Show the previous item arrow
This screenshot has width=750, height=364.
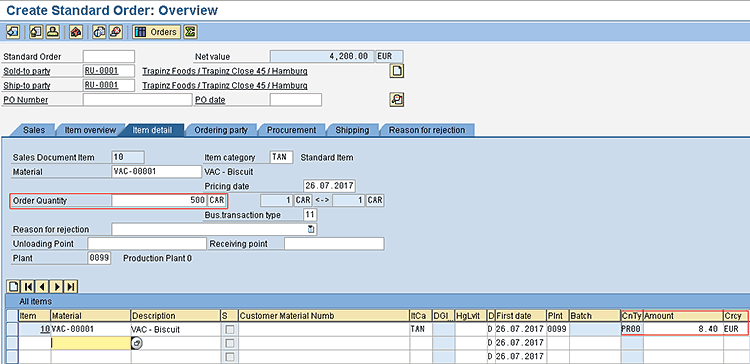(x=43, y=287)
